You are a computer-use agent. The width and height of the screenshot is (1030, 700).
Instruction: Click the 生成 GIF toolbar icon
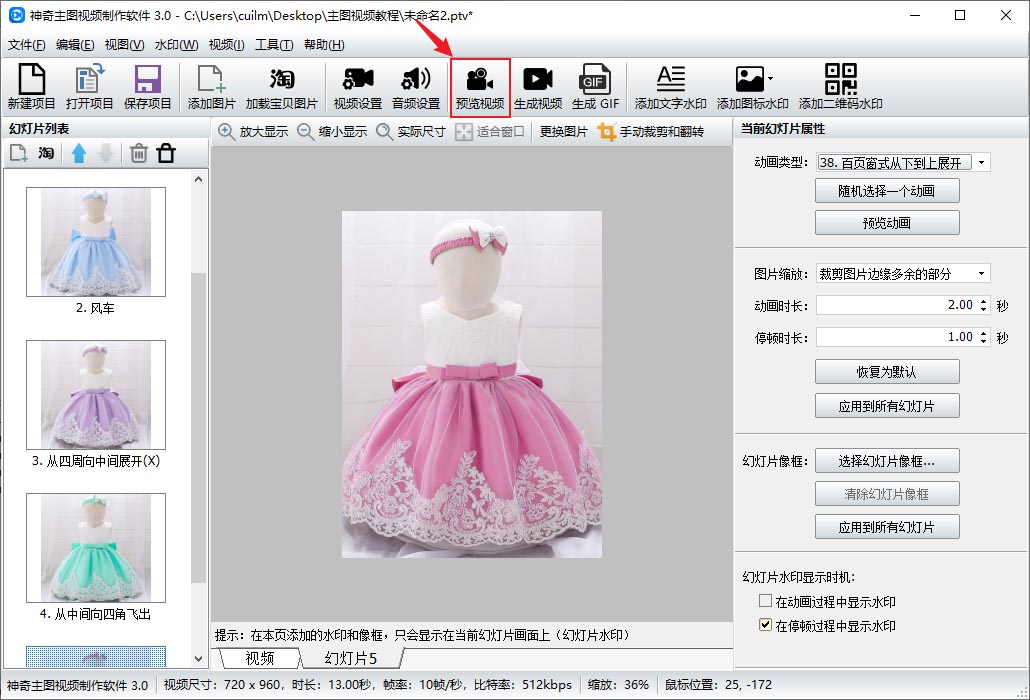pos(595,88)
